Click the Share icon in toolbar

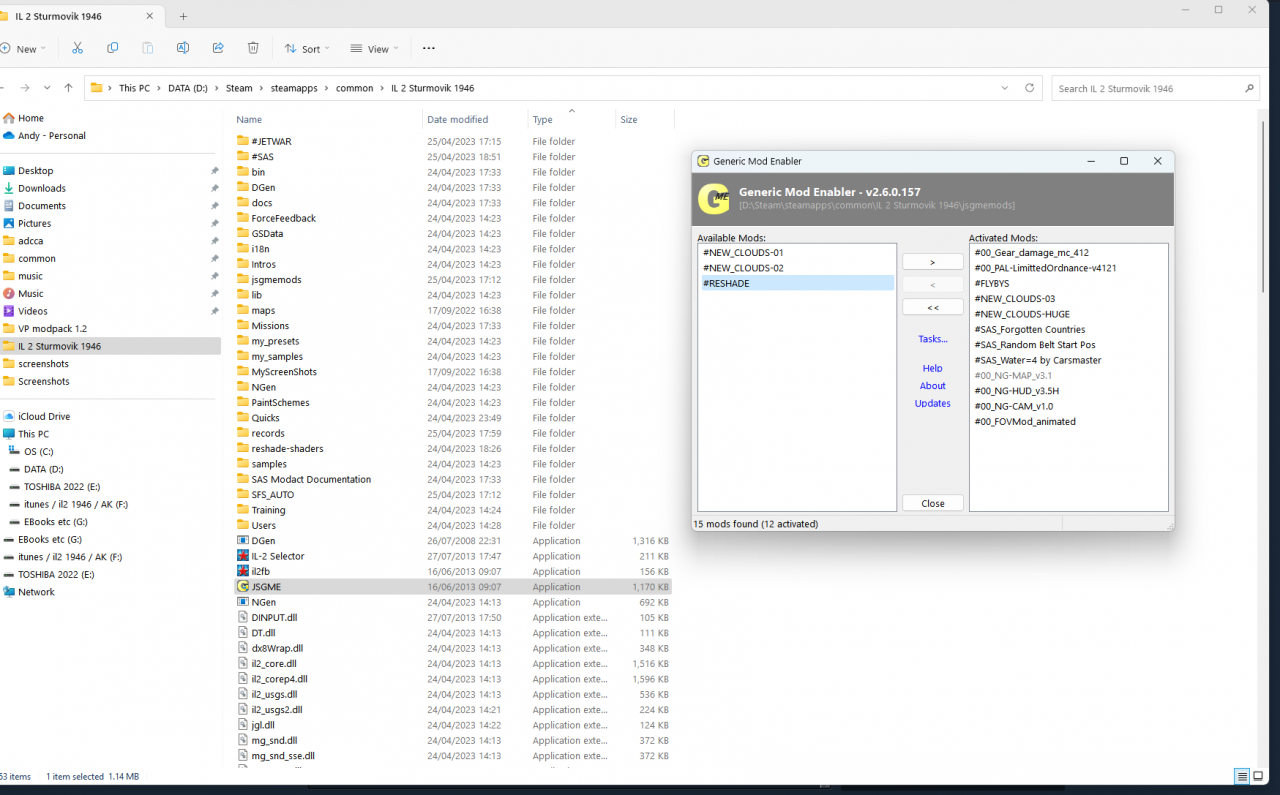pyautogui.click(x=218, y=48)
